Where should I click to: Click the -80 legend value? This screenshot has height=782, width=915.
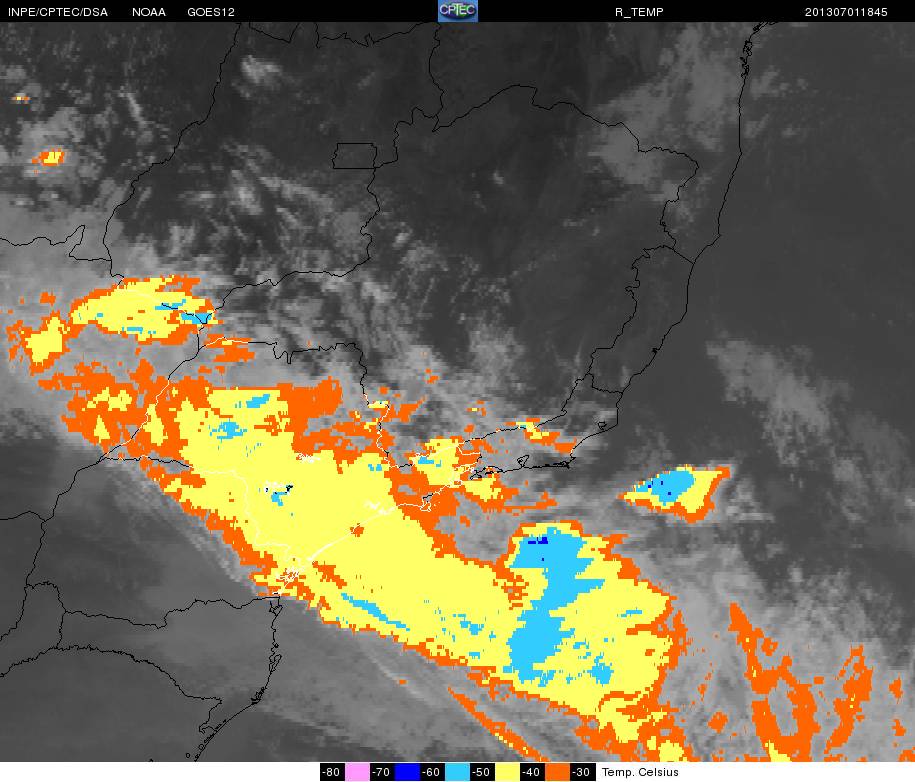[332, 772]
